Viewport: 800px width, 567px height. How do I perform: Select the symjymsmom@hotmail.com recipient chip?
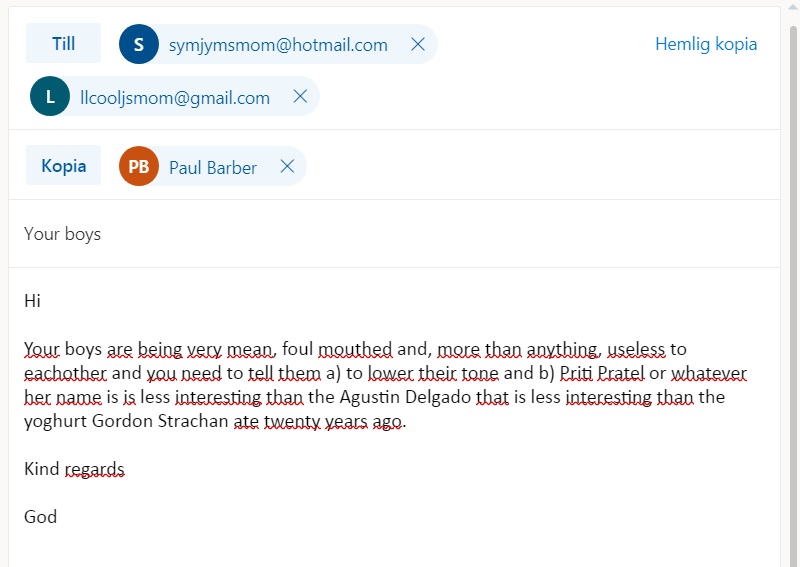click(x=278, y=44)
